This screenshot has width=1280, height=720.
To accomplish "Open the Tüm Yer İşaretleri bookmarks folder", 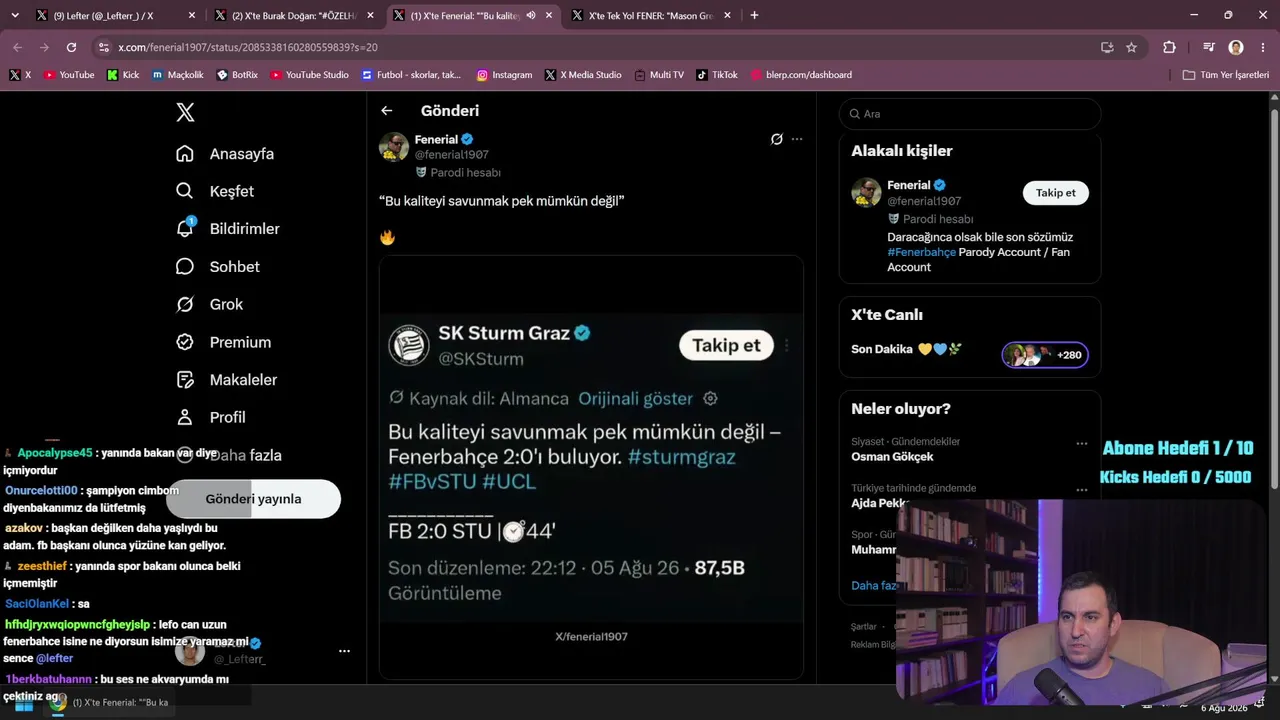I will click(x=1226, y=75).
